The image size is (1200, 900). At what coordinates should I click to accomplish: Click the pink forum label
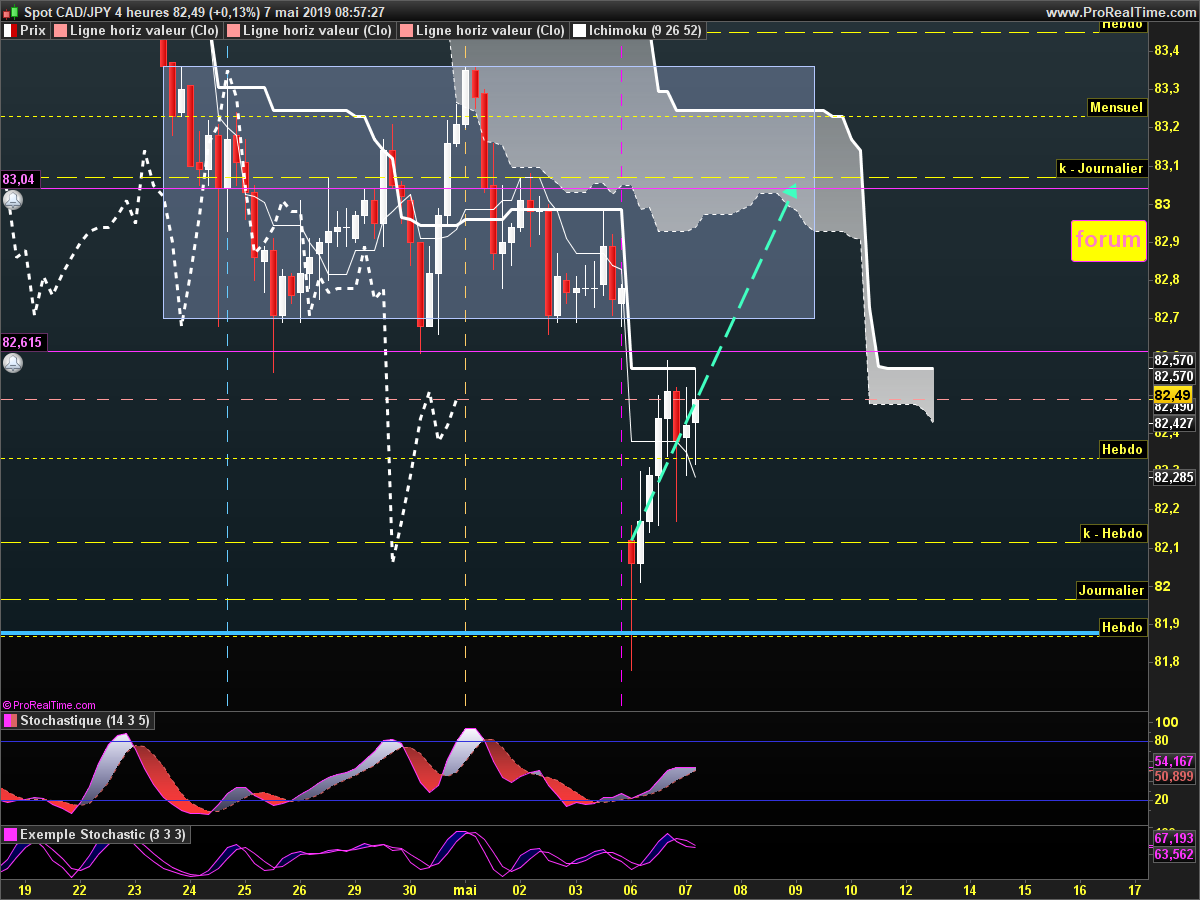[x=1108, y=240]
